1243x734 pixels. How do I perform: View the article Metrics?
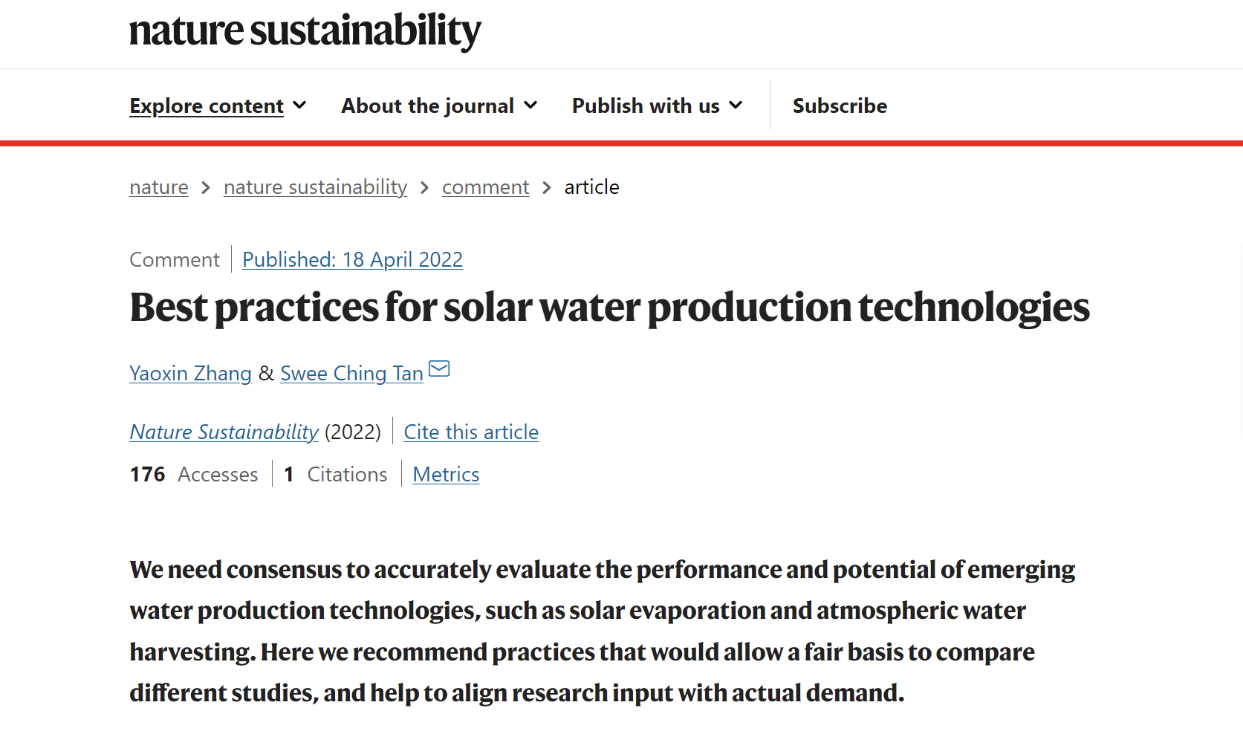point(446,475)
